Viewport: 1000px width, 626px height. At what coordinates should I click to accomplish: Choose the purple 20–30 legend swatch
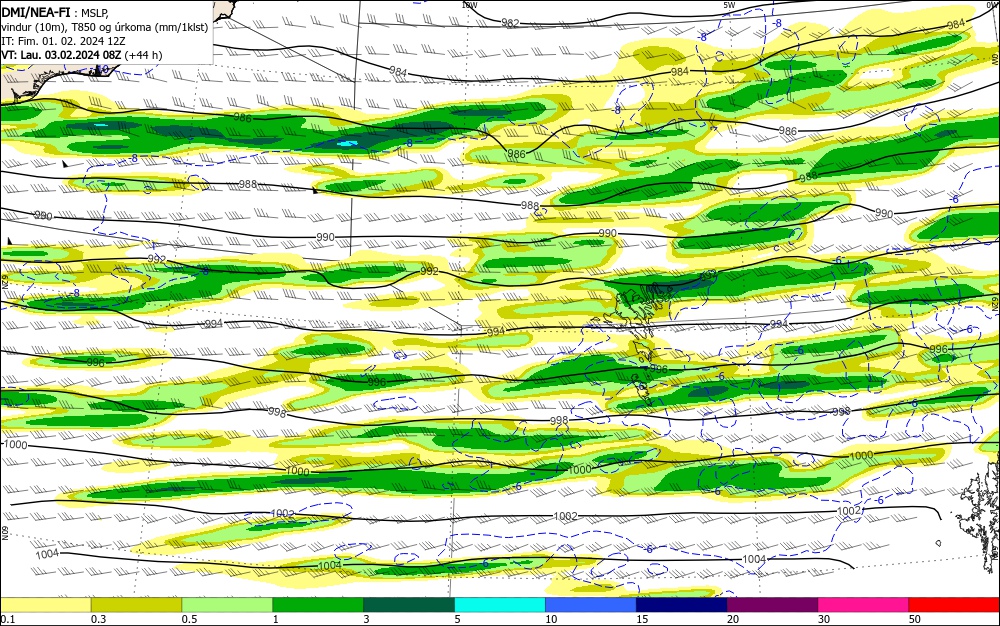coord(772,605)
